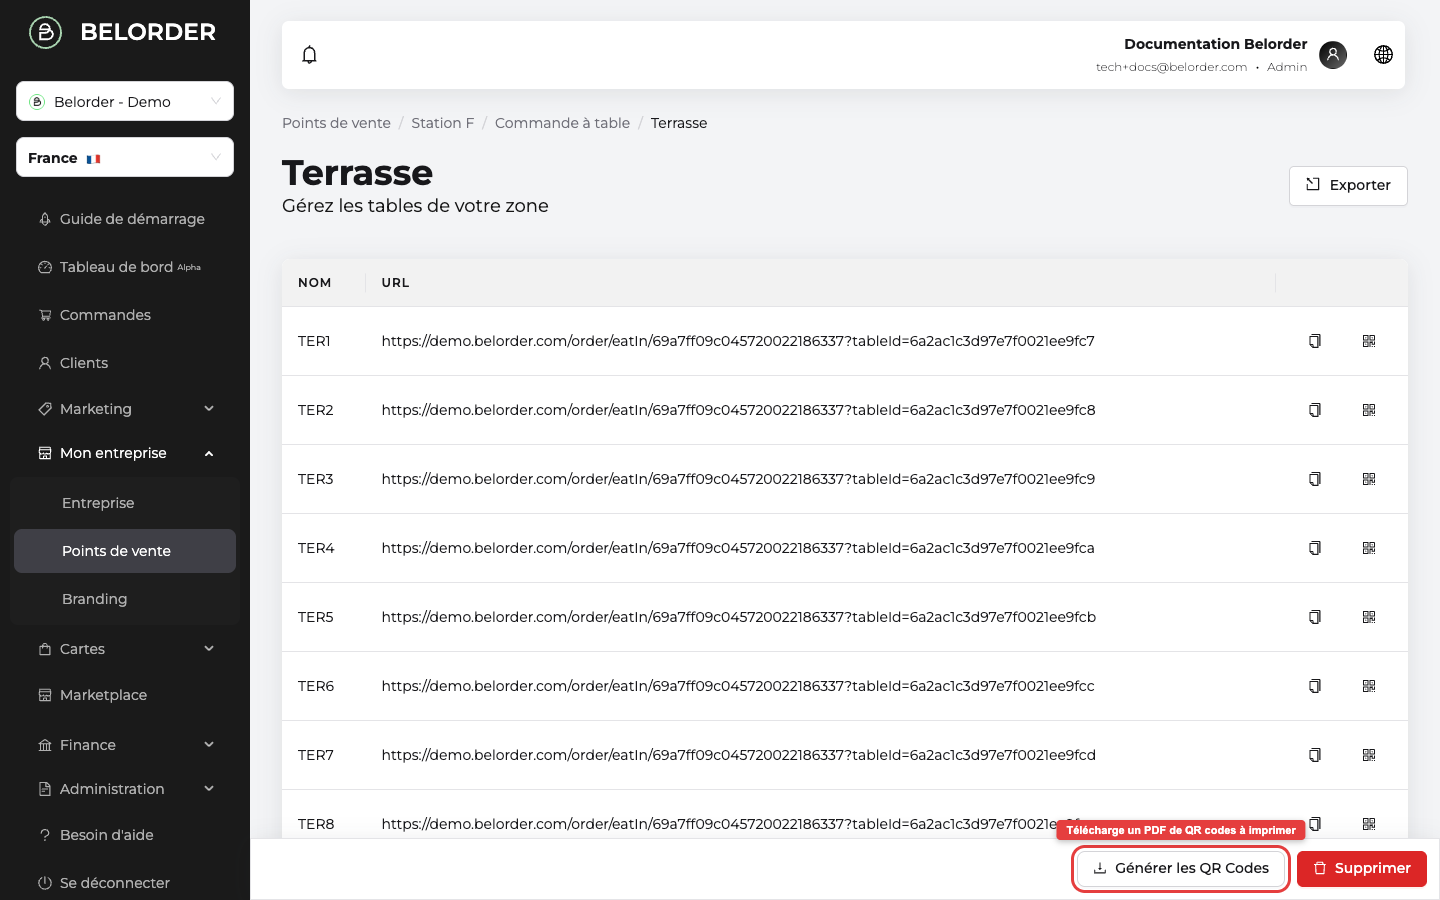Image resolution: width=1440 pixels, height=900 pixels.
Task: Copy the TER1 table URL
Action: click(x=1315, y=341)
